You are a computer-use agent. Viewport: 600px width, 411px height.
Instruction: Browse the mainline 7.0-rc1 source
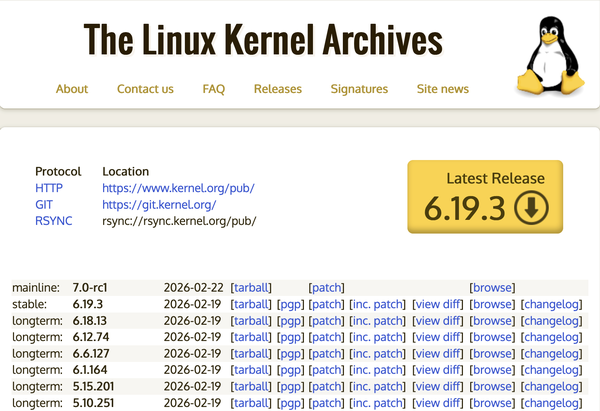[492, 287]
